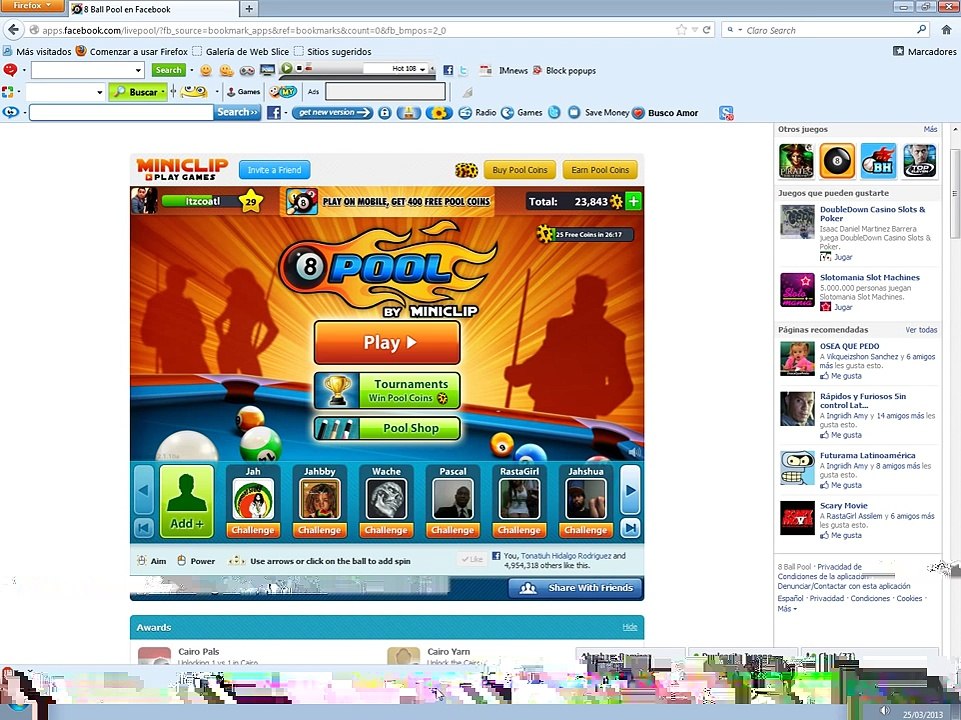
Task: Click the green Add + friend tile
Action: tap(187, 501)
